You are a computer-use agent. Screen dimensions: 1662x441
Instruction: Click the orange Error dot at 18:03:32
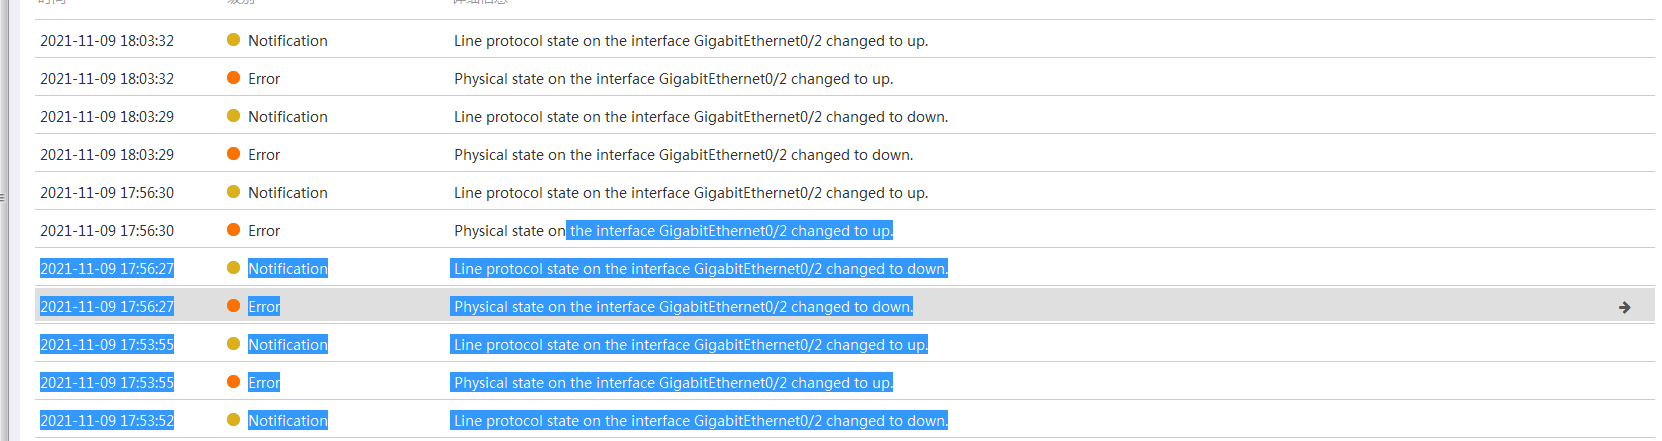pos(233,78)
